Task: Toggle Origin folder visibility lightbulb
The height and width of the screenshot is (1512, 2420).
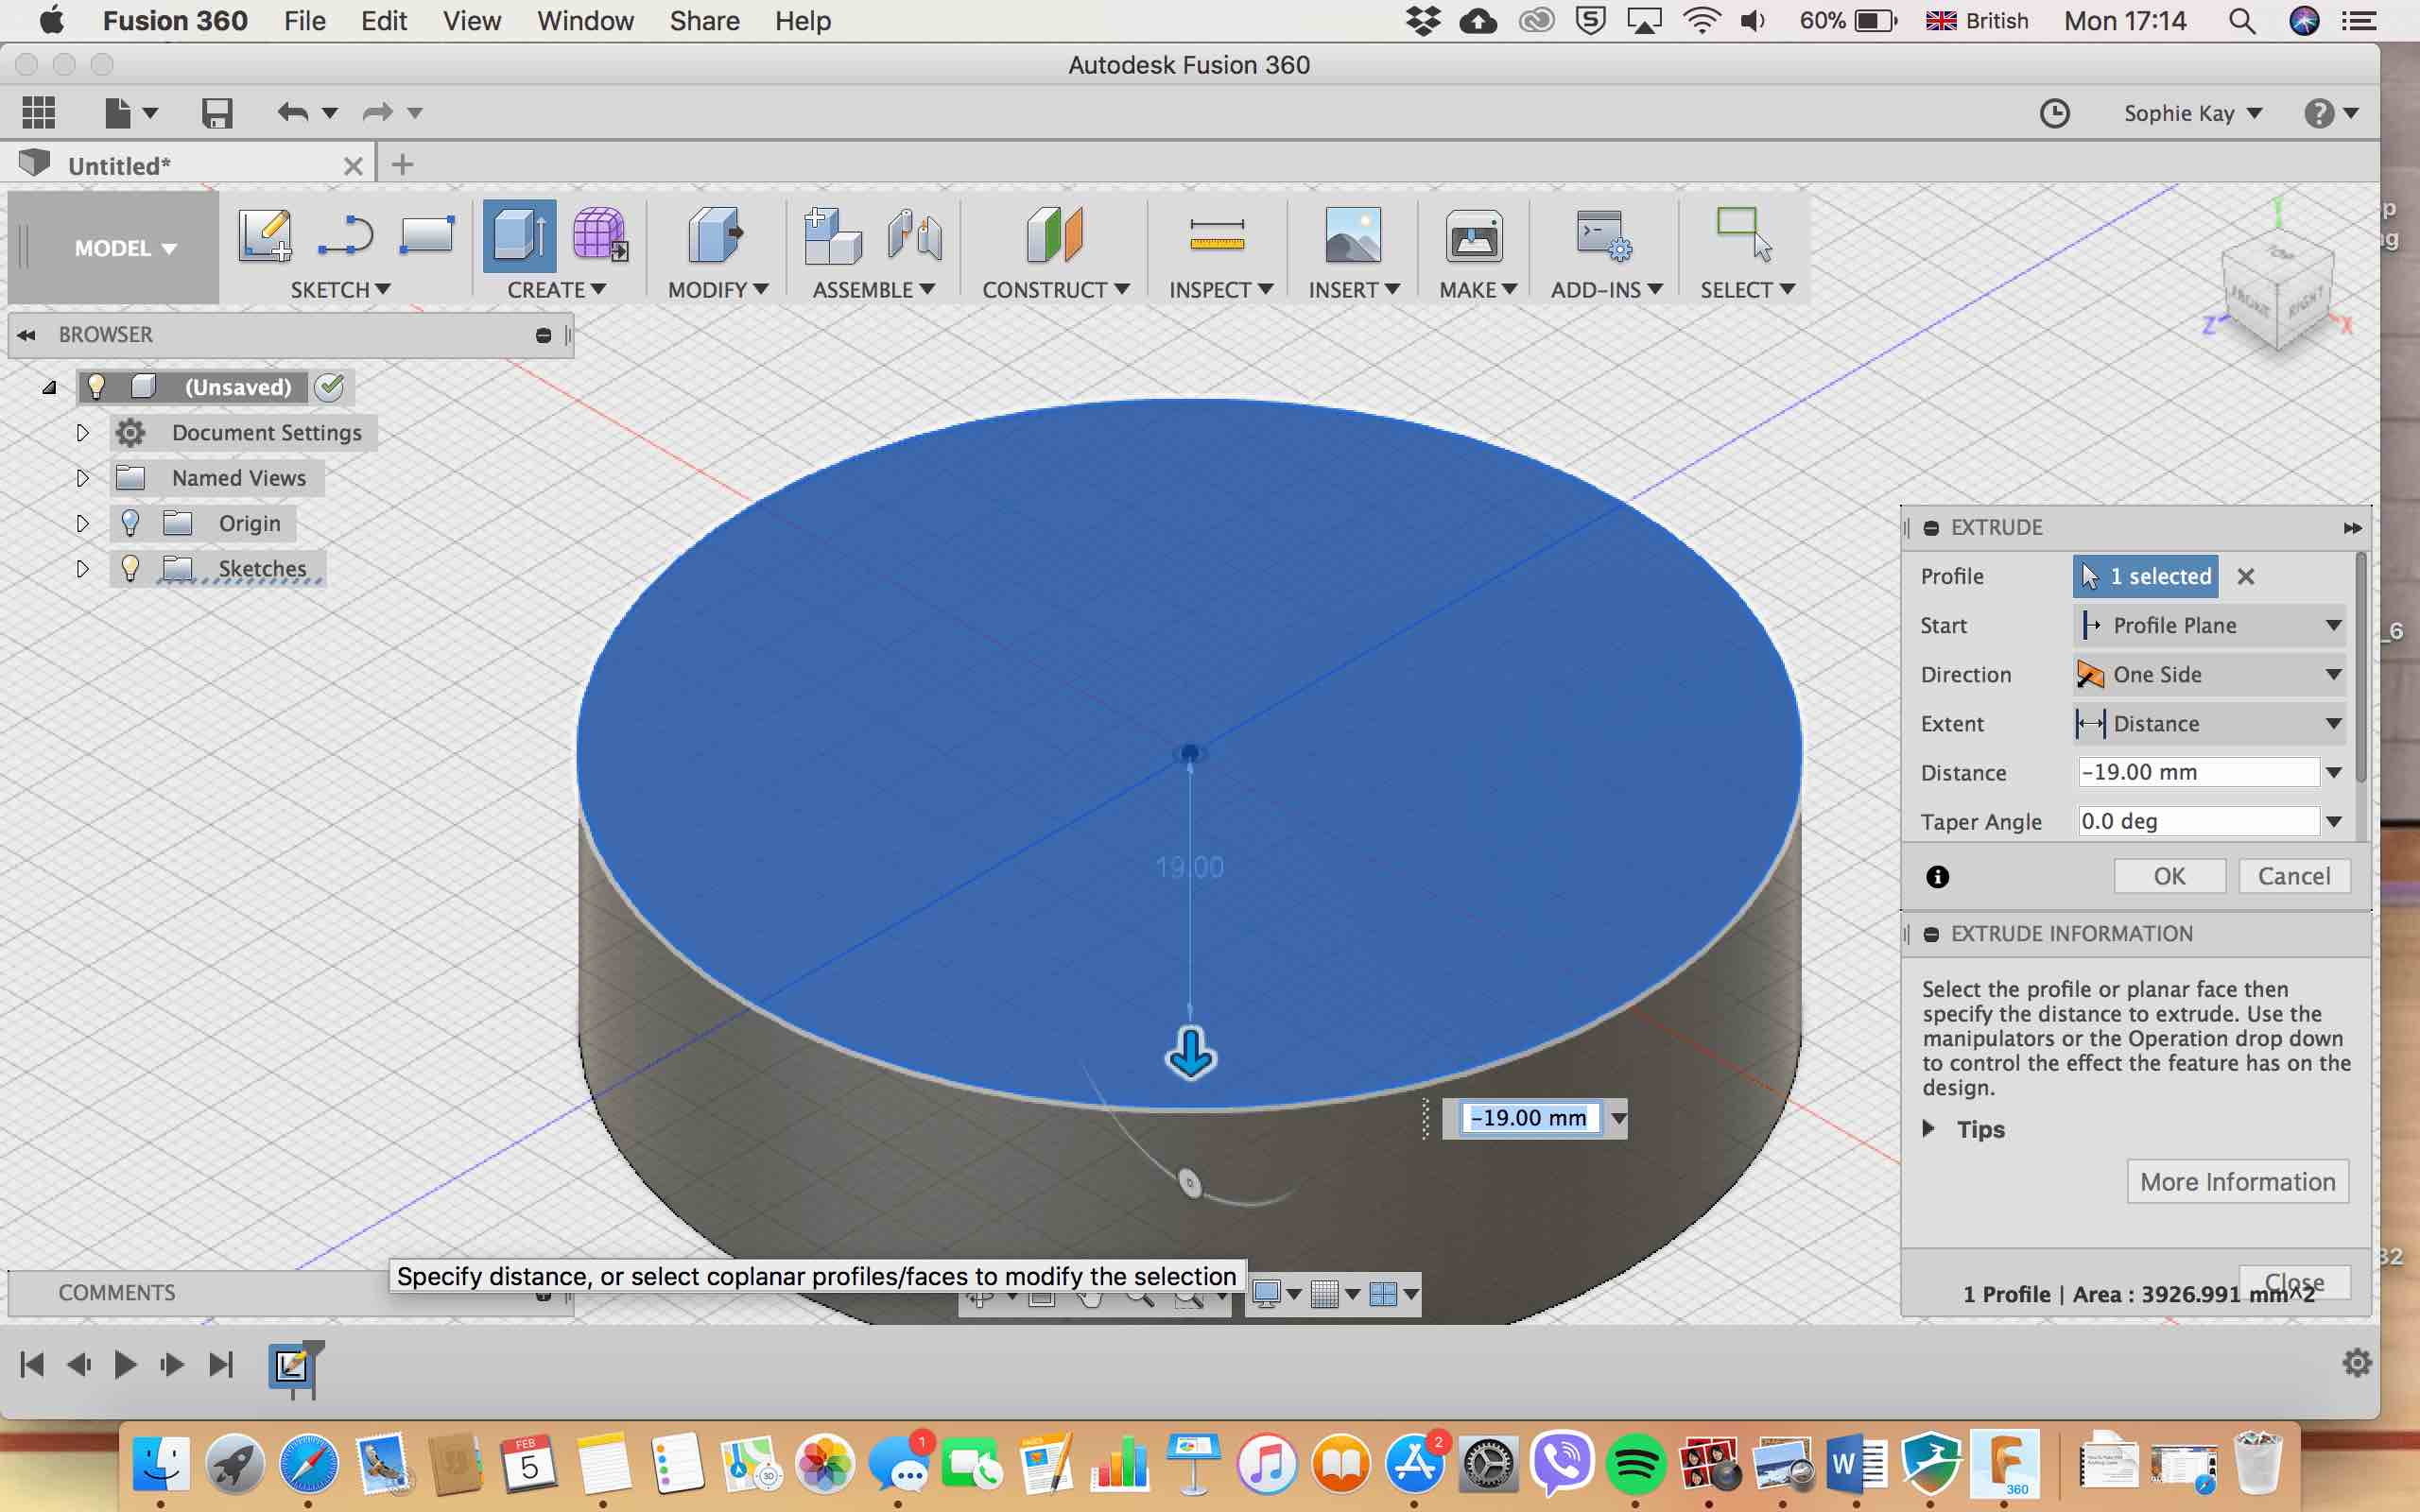Action: [130, 523]
